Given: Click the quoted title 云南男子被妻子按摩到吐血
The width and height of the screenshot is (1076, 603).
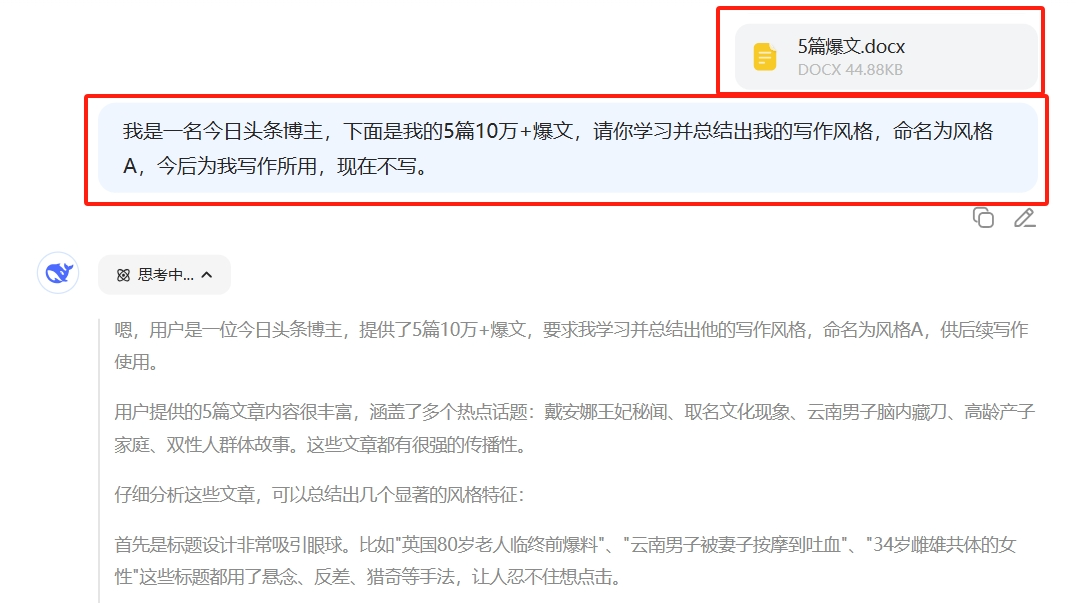Looking at the screenshot, I should click(x=736, y=545).
